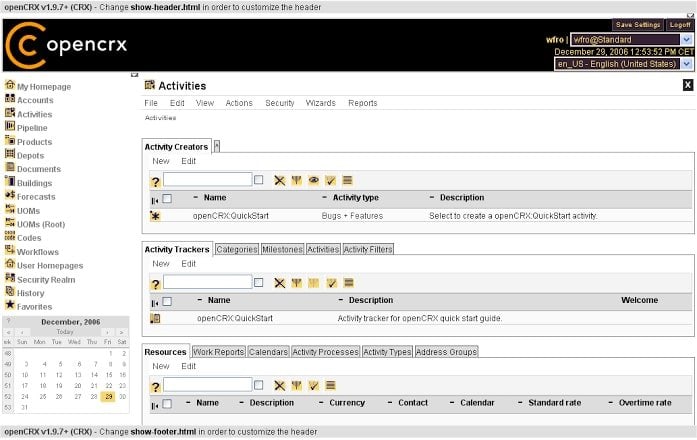Screen dimensions: 697x440
Task: Click the Save Settings button
Action: pos(637,25)
